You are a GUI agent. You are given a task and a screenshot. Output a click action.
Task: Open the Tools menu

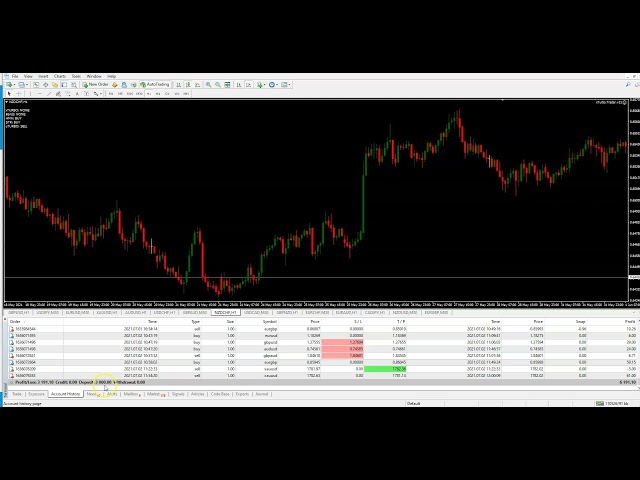pyautogui.click(x=76, y=76)
